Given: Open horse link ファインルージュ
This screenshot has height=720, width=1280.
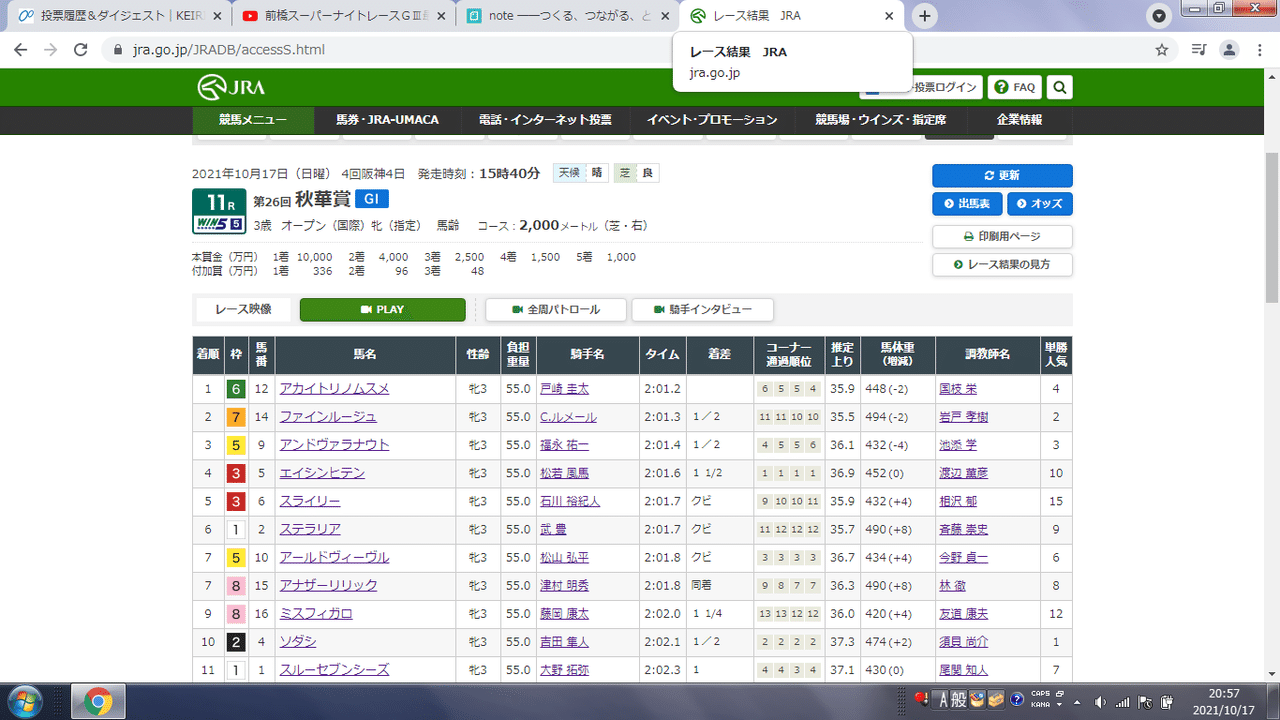Looking at the screenshot, I should [328, 417].
